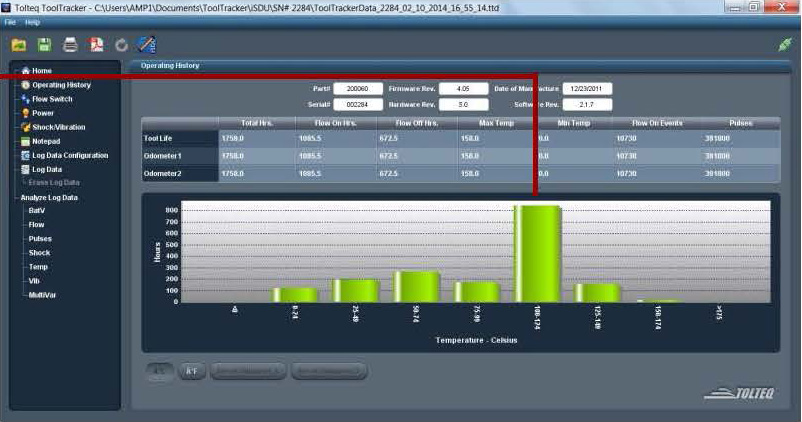Open the File menu
This screenshot has height=422, width=802.
point(10,22)
